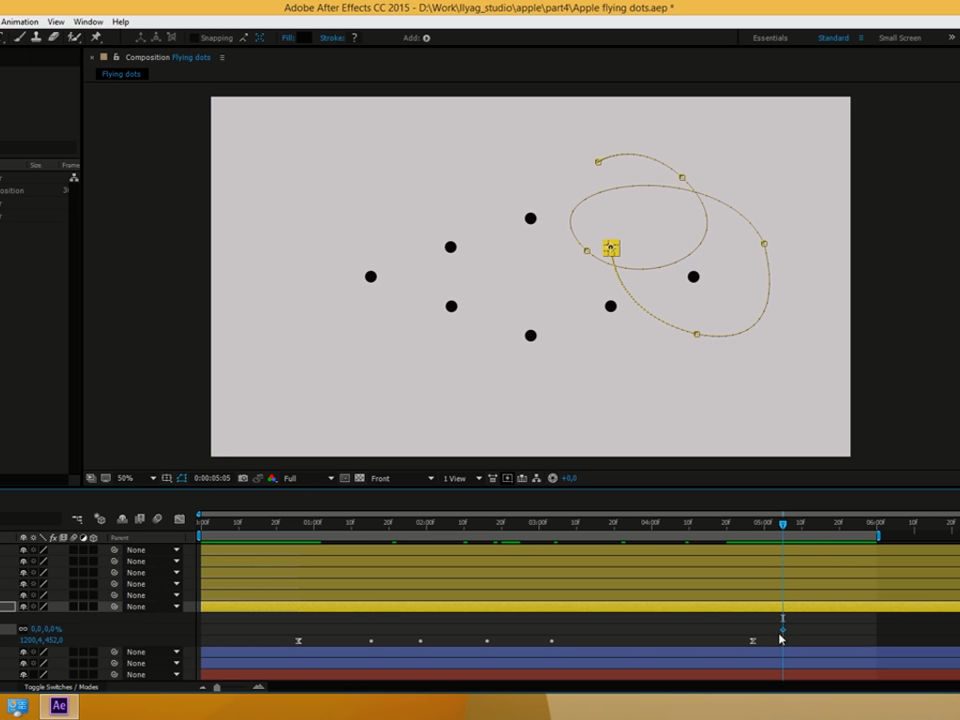960x720 pixels.
Task: Expand the workspace overflow chevron
Action: coord(951,37)
